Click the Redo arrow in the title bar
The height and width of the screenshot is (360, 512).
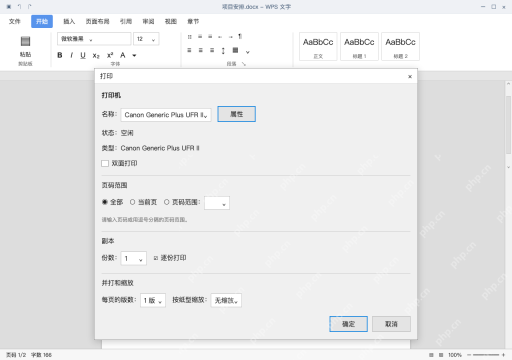click(30, 7)
